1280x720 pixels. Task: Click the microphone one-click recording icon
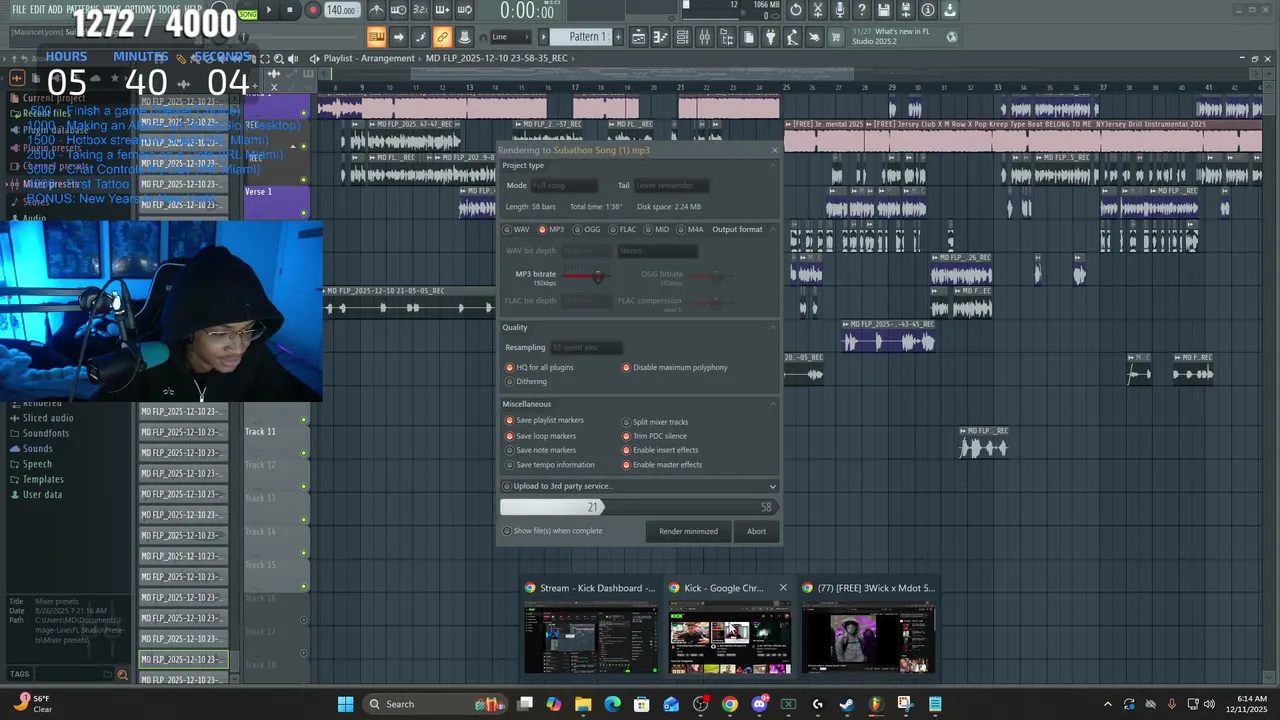click(x=840, y=10)
